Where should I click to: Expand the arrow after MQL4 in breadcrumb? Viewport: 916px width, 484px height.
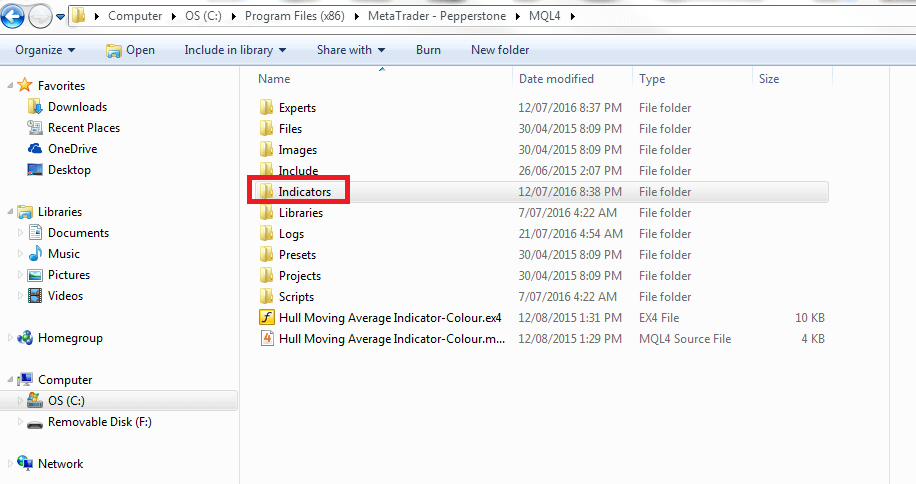click(x=572, y=16)
